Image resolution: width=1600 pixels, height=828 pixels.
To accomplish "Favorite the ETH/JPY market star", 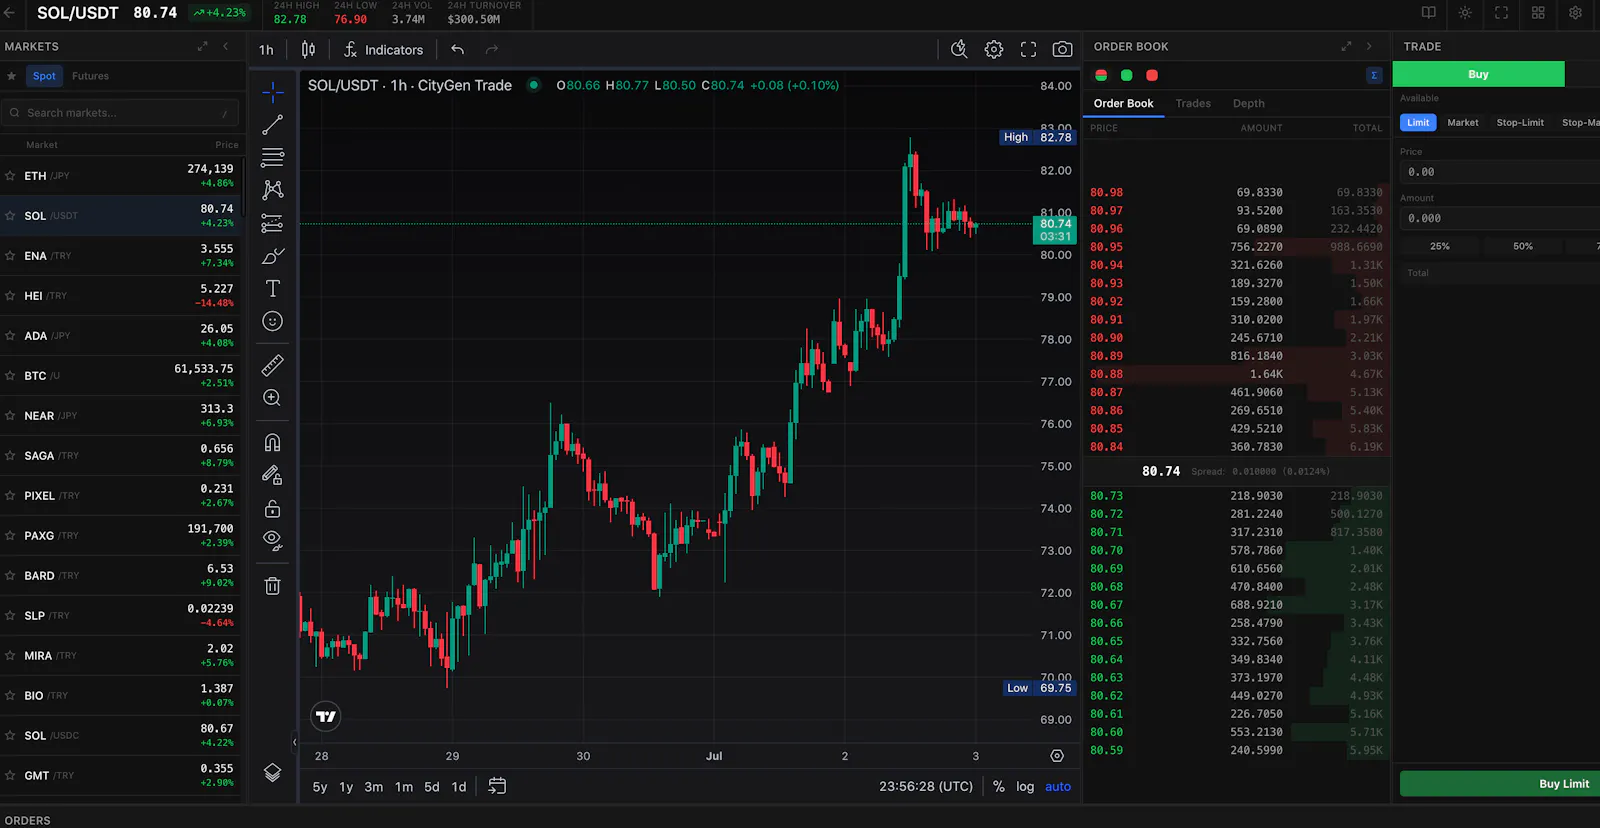I will coord(11,175).
